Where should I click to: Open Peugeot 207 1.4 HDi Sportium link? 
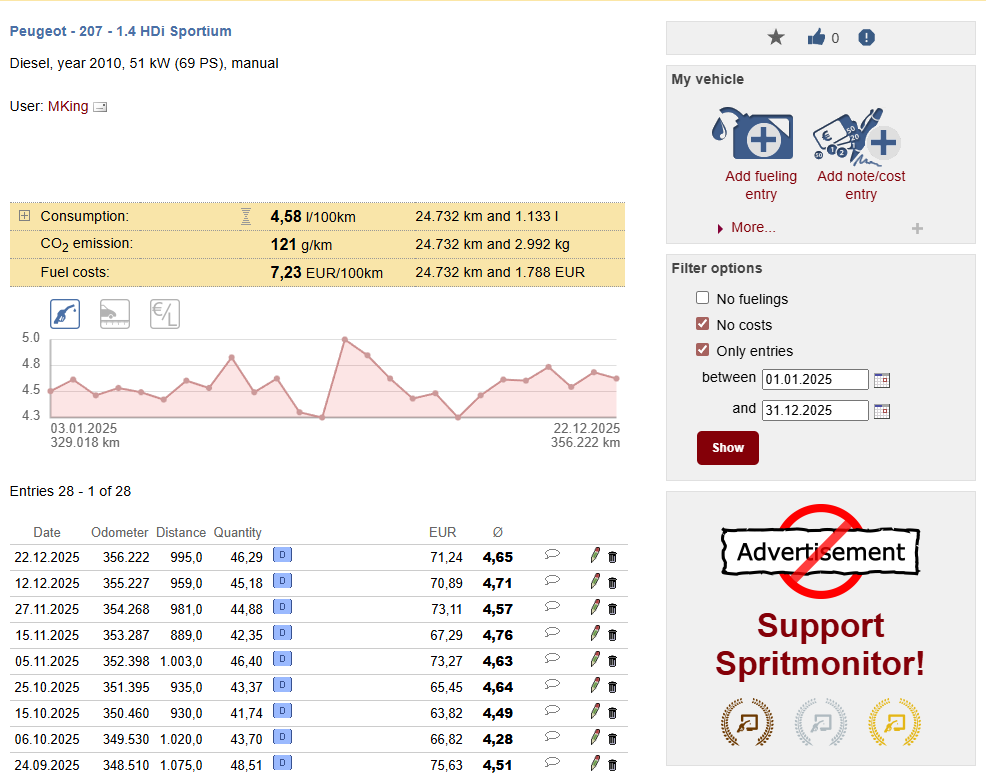(x=121, y=31)
